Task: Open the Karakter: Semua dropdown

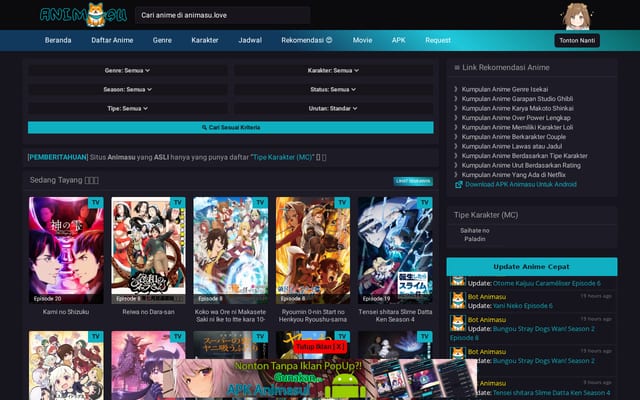Action: click(x=333, y=70)
